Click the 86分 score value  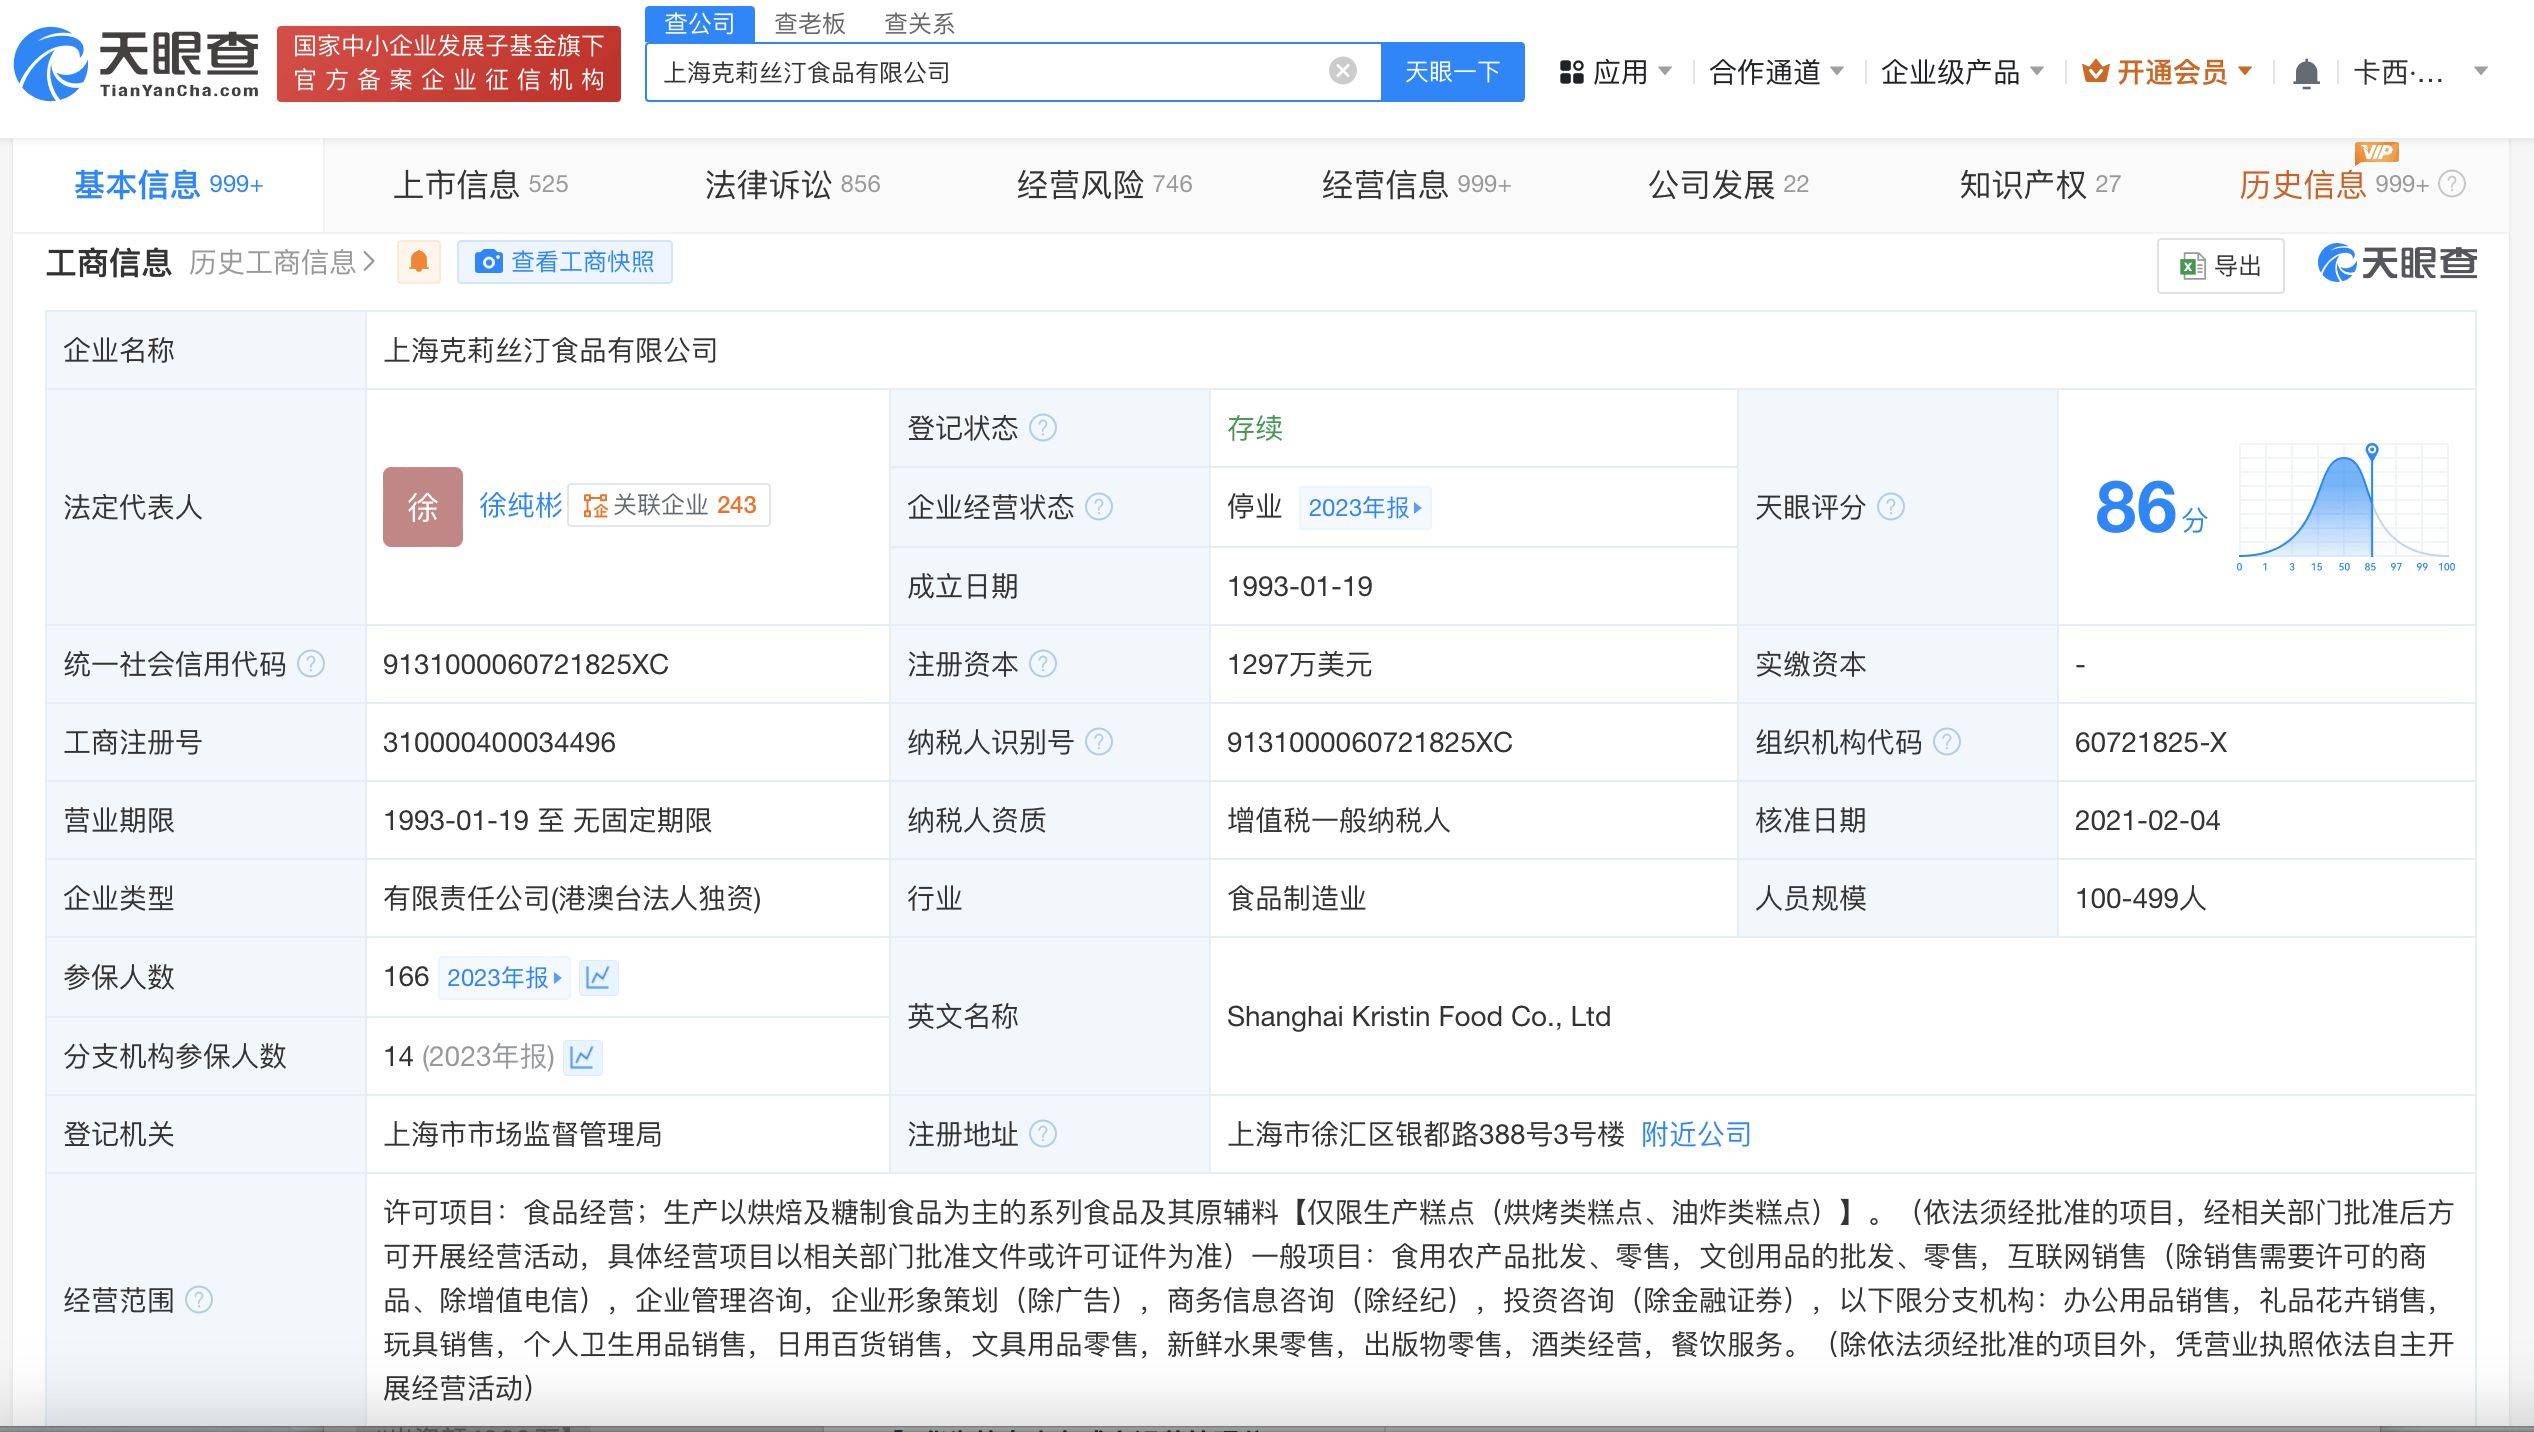point(2151,507)
